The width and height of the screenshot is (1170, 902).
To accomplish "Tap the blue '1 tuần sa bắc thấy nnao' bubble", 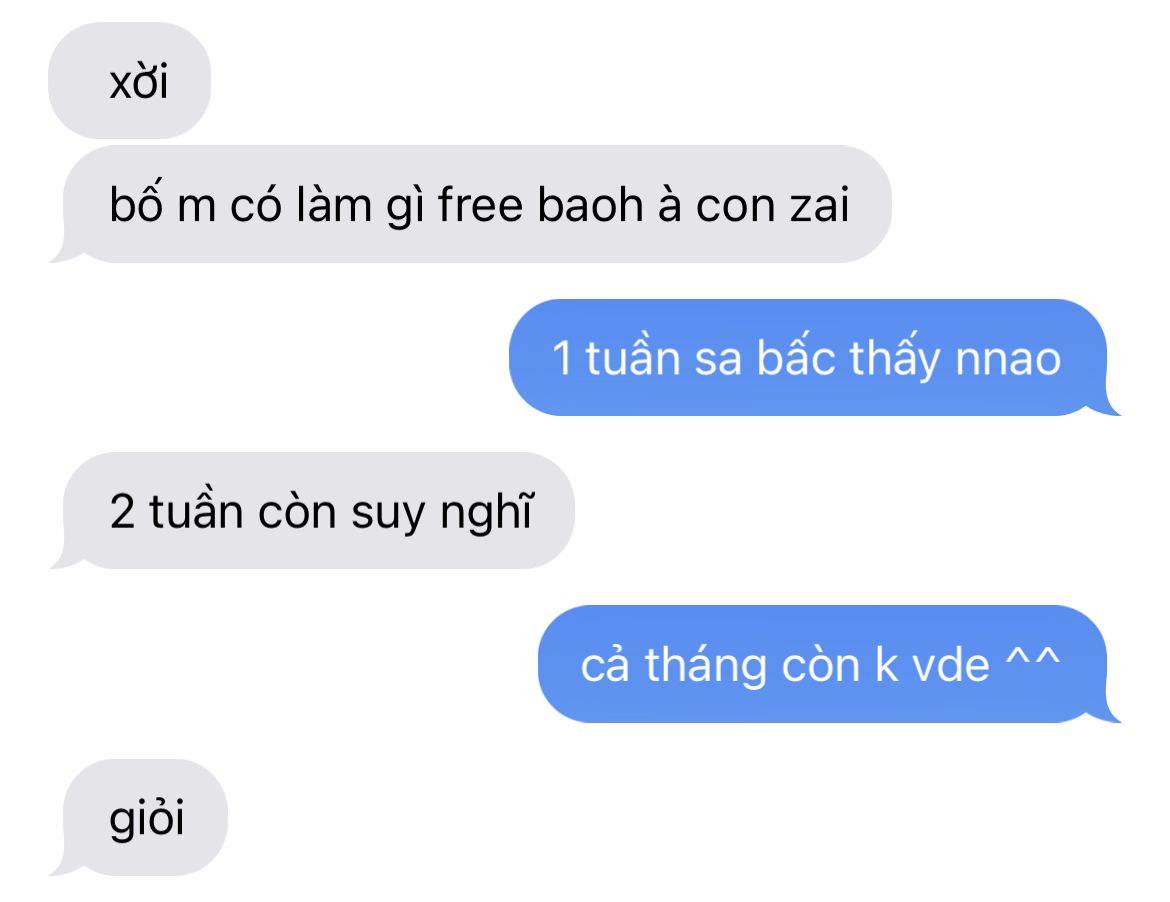I will [815, 357].
